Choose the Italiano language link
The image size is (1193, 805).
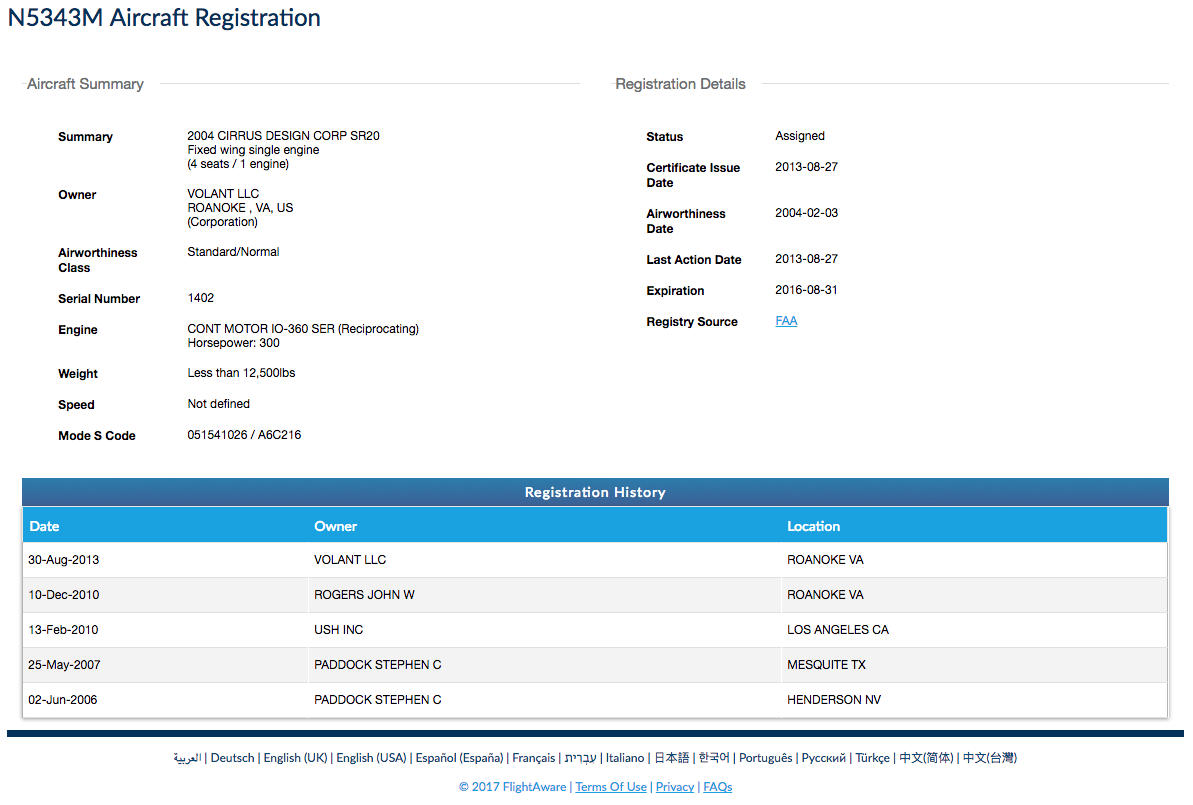pos(625,758)
